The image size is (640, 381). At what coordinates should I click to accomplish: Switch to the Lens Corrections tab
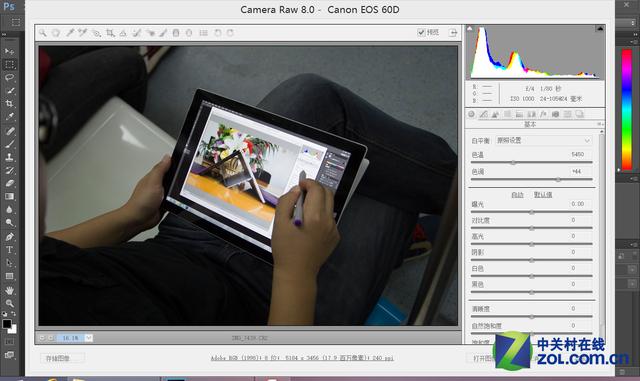pos(531,114)
